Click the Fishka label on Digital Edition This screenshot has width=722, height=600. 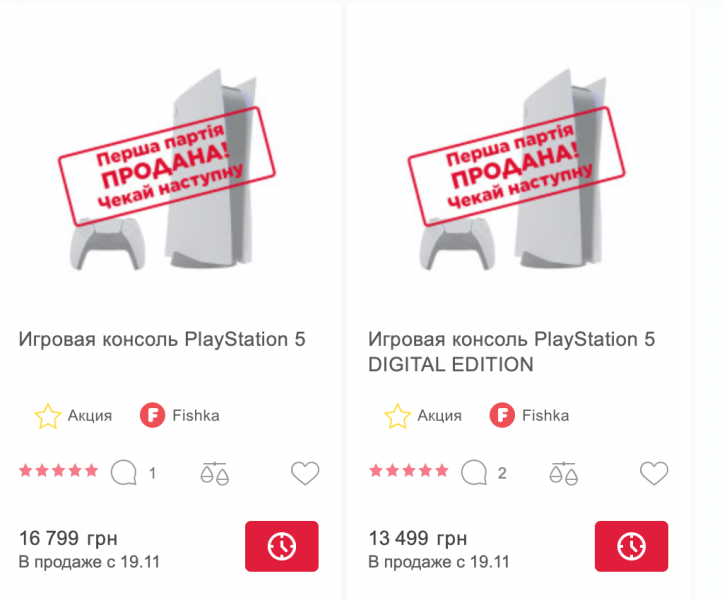tap(545, 415)
